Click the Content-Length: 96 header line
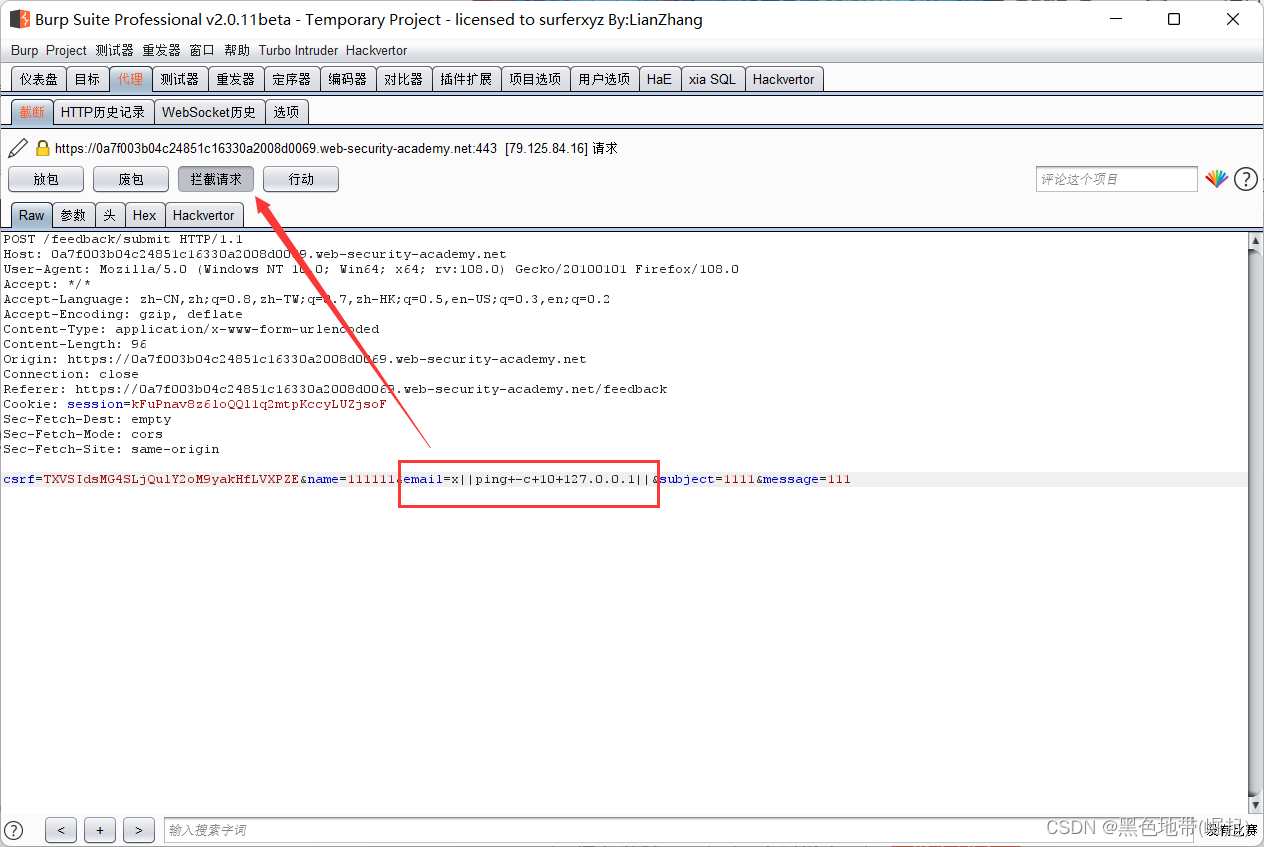Screen dimensions: 1264x847 [75, 344]
